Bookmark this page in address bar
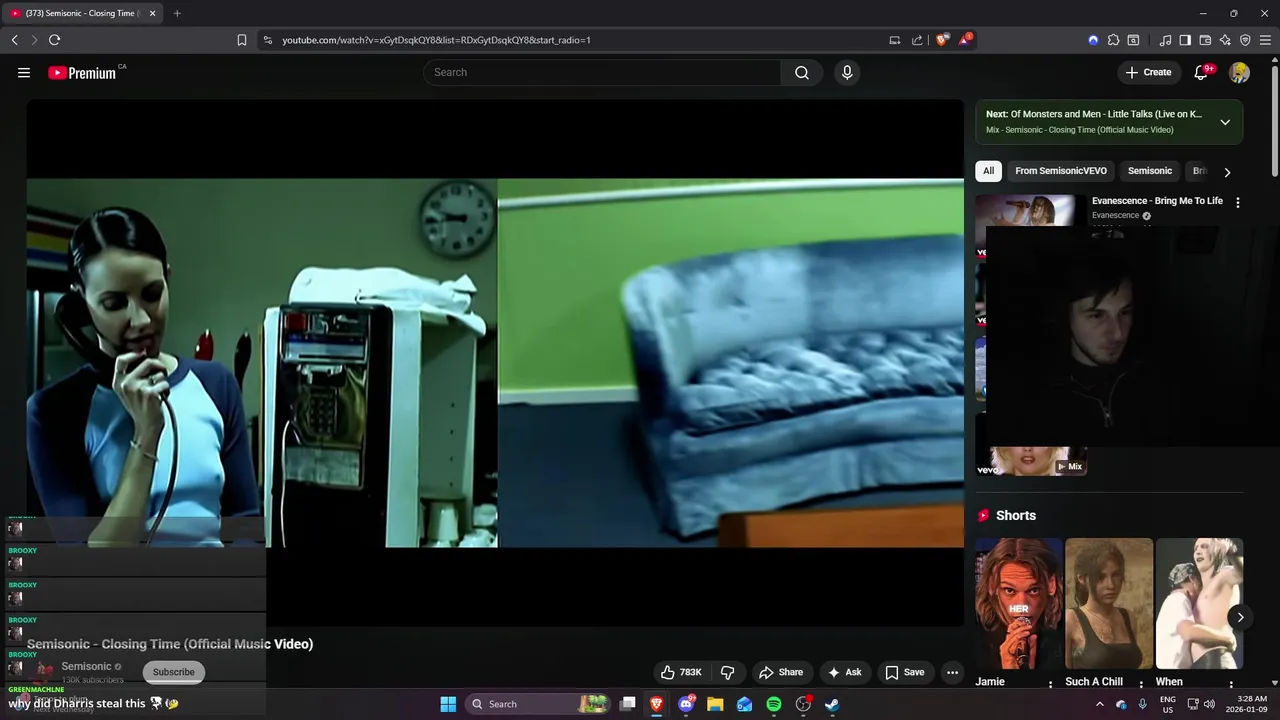 coord(242,40)
